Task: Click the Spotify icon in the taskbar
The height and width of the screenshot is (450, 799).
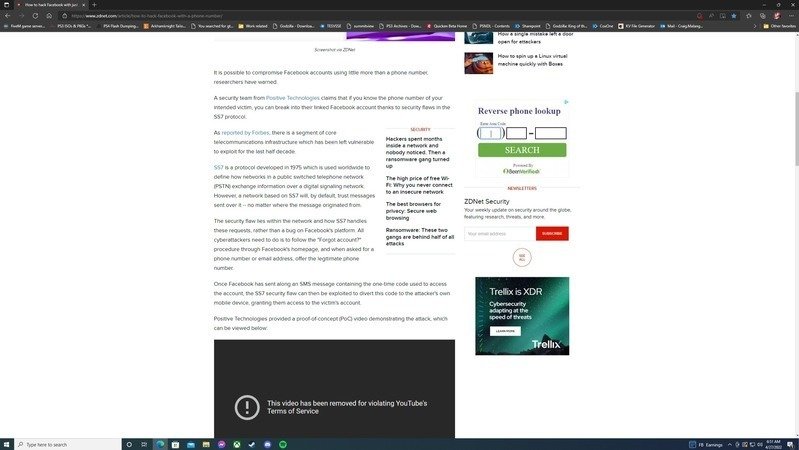Action: click(282, 444)
